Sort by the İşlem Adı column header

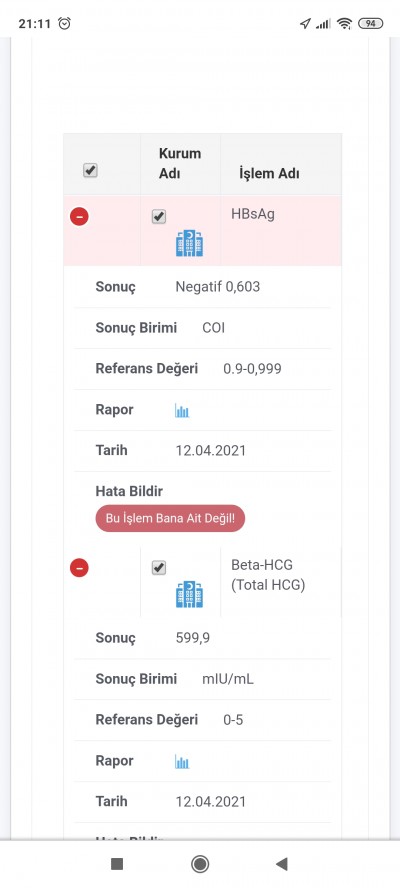click(269, 174)
